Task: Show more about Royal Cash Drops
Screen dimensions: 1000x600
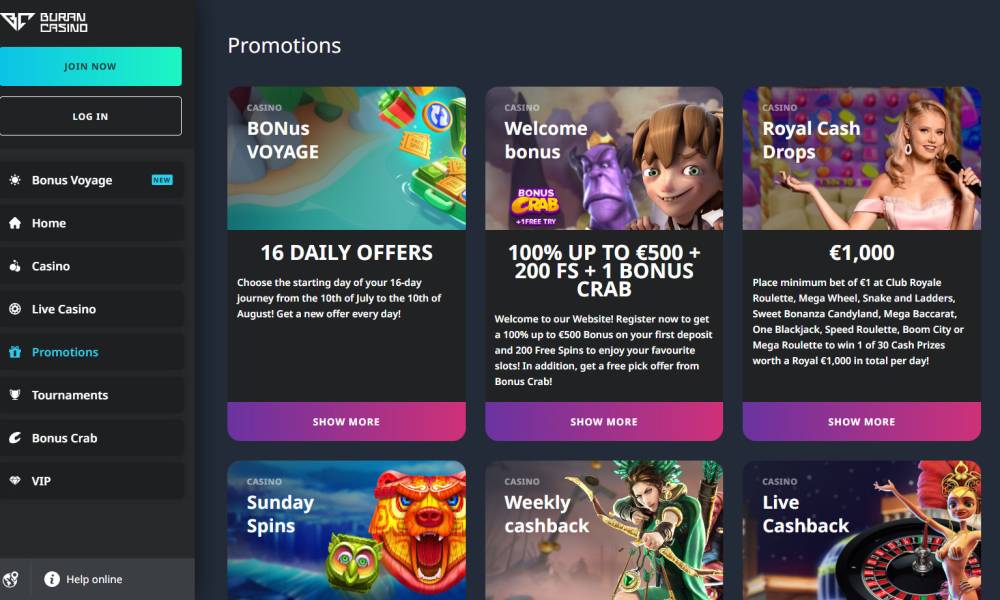Action: (862, 421)
